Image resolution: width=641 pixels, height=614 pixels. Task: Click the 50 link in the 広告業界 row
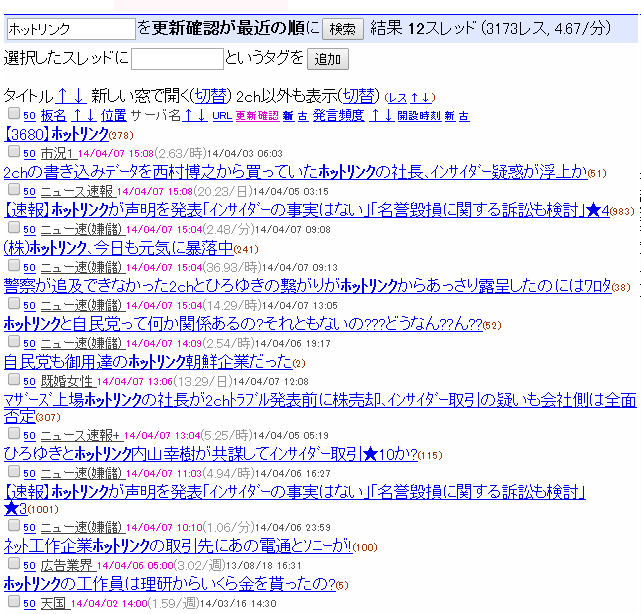click(x=29, y=566)
